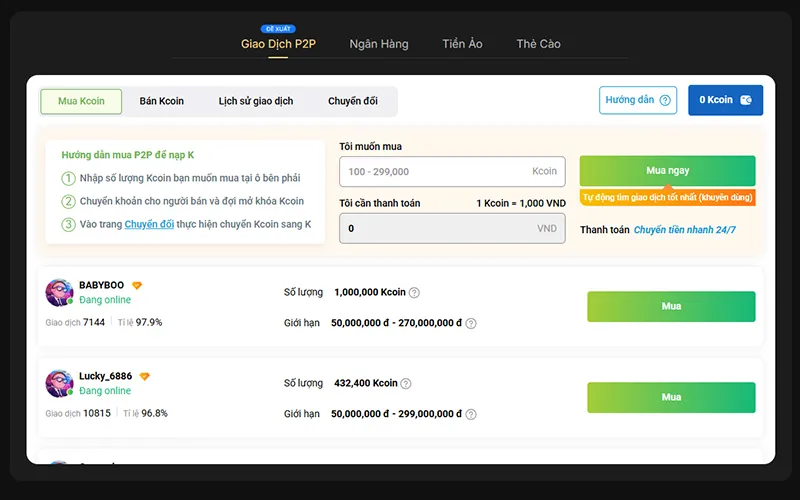Click Giao dịch 7144 stat
Viewport: 800px width, 500px height.
pyautogui.click(x=75, y=322)
